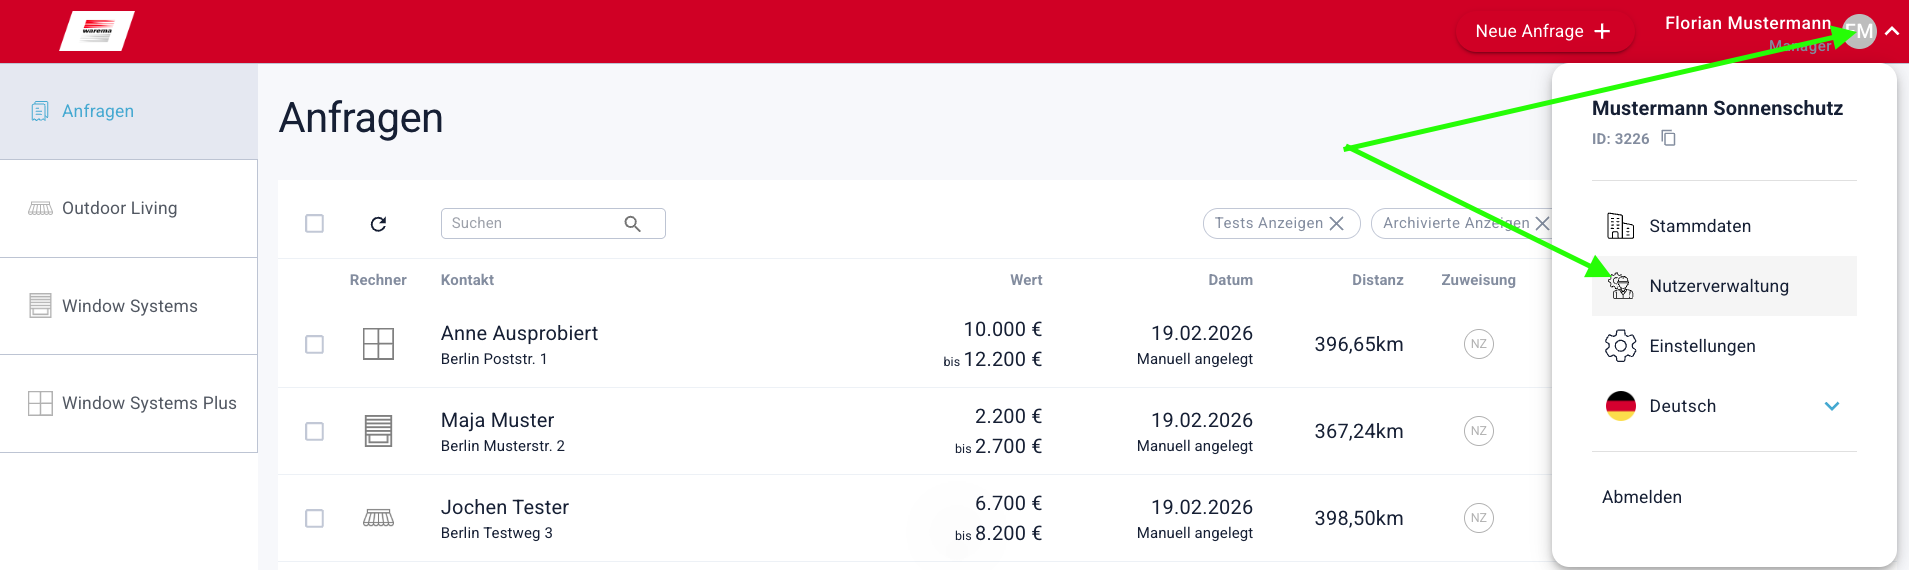Select the Anne Ausprobiert row checkbox
Screen dimensions: 1909x570
point(314,344)
